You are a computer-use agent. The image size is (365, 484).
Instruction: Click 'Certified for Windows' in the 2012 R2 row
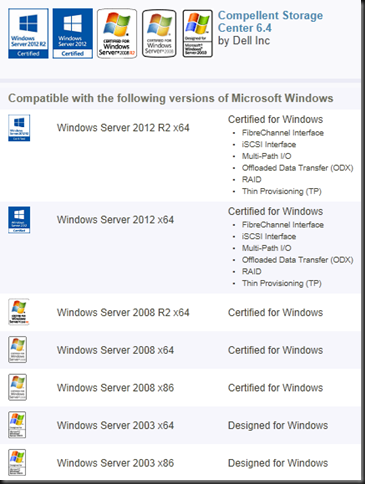pos(275,119)
